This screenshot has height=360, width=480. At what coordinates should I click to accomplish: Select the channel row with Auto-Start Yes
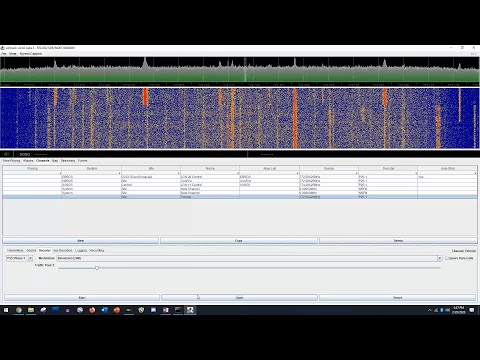(x=240, y=177)
